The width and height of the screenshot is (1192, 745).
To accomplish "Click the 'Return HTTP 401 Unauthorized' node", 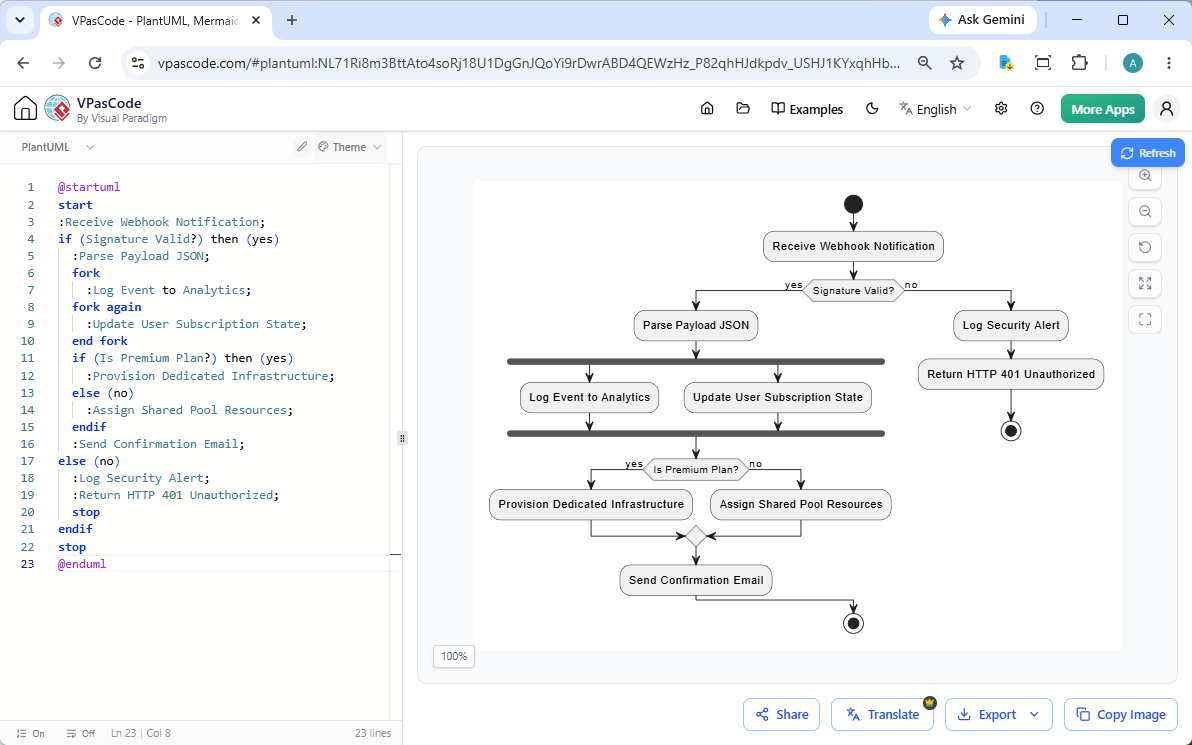I will point(1010,374).
